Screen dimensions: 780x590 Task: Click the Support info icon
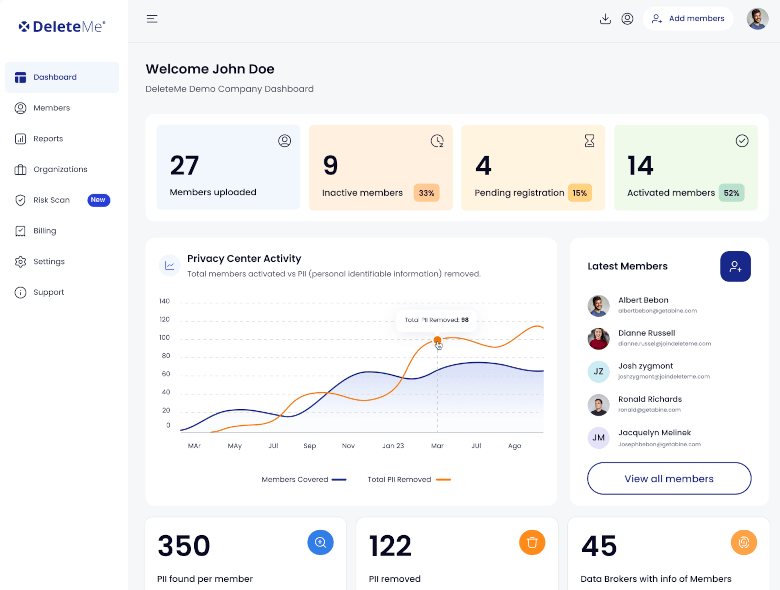coord(20,293)
